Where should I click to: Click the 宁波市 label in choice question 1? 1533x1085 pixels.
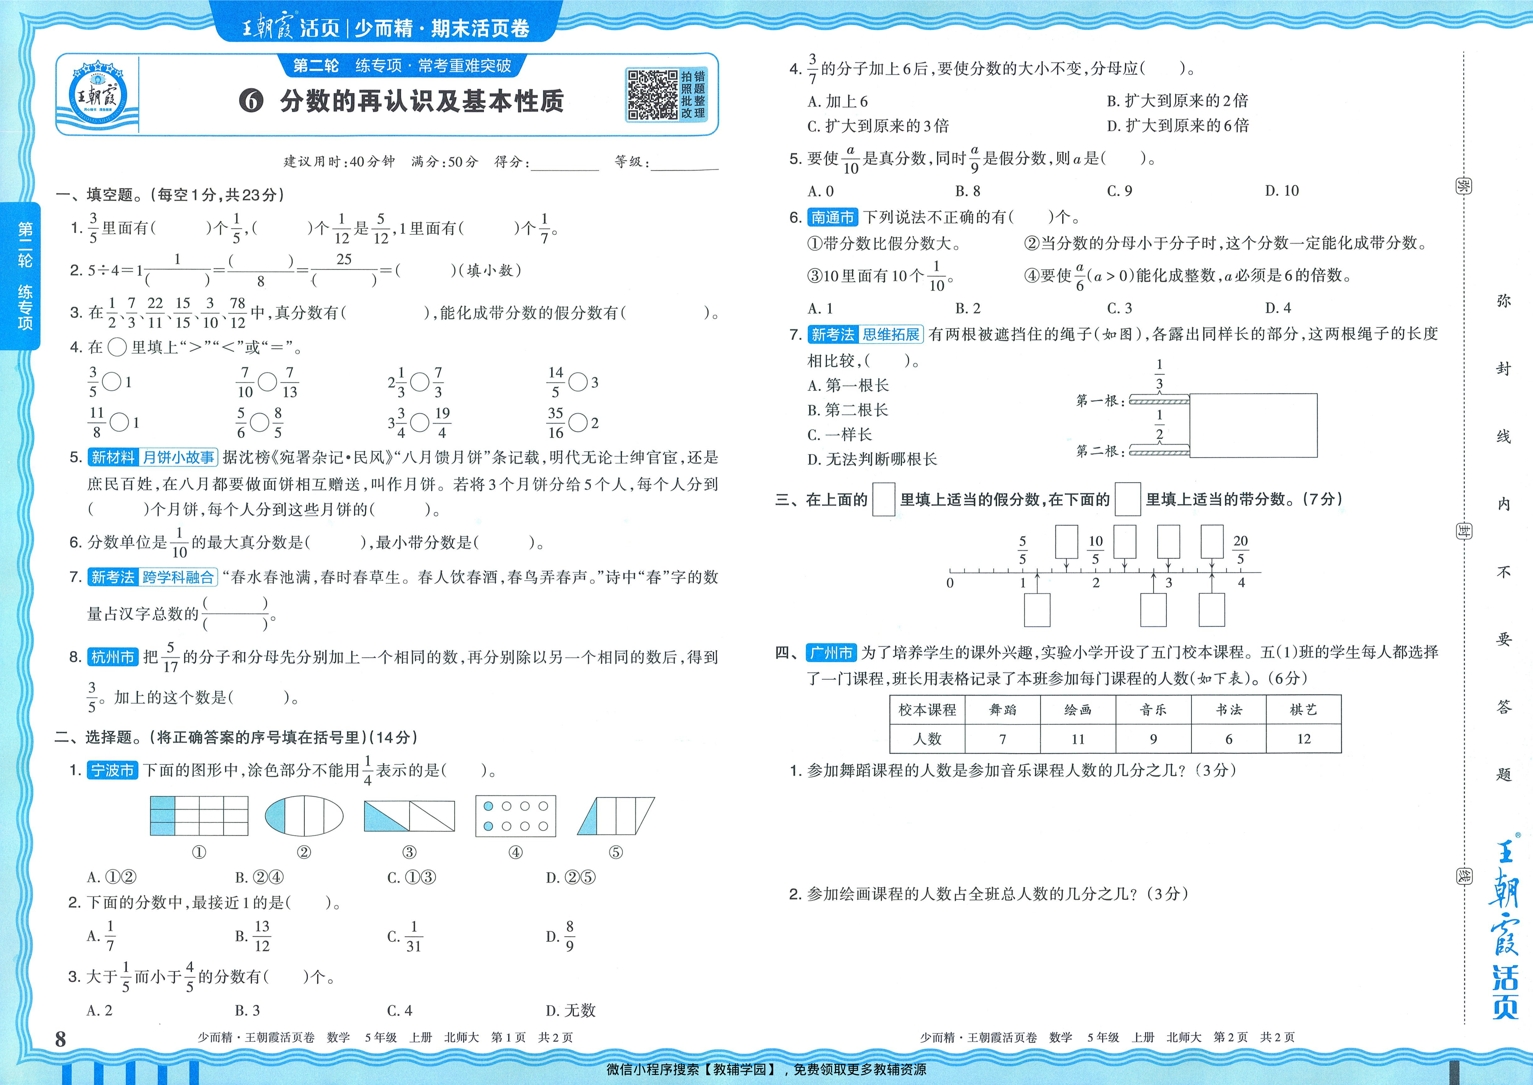tap(110, 771)
